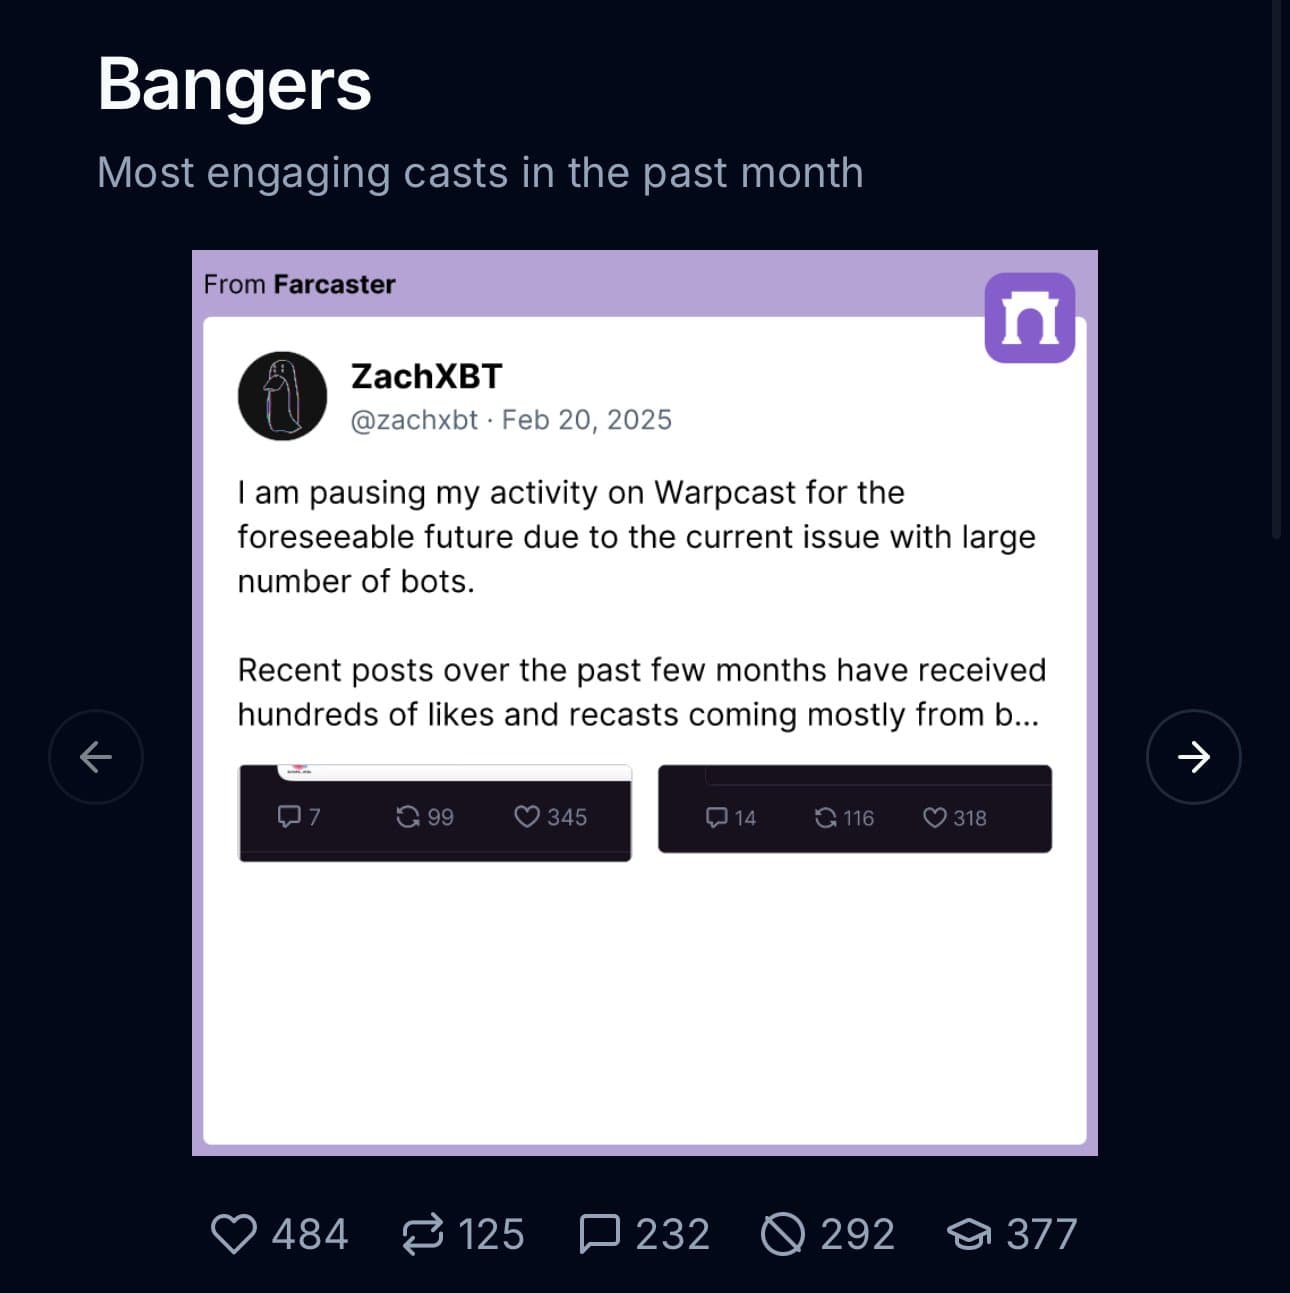Open the ZachXBT display name

pos(426,376)
